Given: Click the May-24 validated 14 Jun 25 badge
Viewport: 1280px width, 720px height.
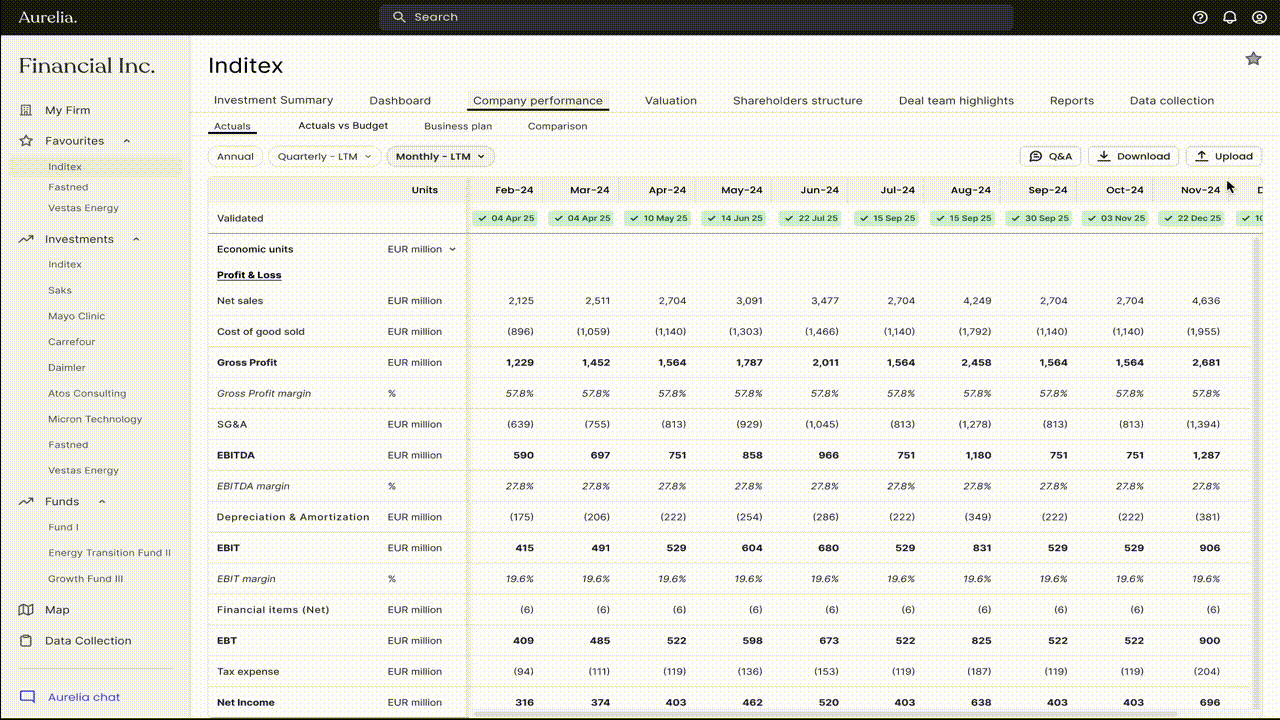Looking at the screenshot, I should [x=733, y=218].
